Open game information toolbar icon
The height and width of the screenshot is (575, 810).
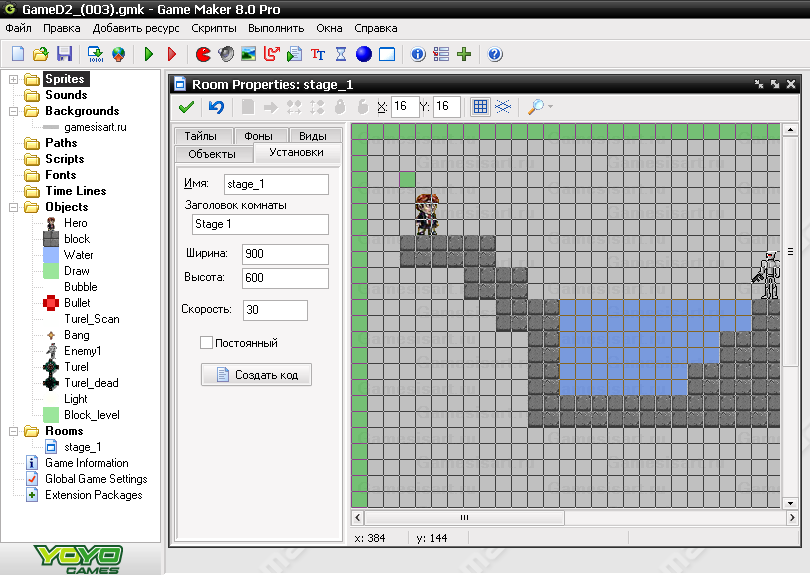point(418,54)
